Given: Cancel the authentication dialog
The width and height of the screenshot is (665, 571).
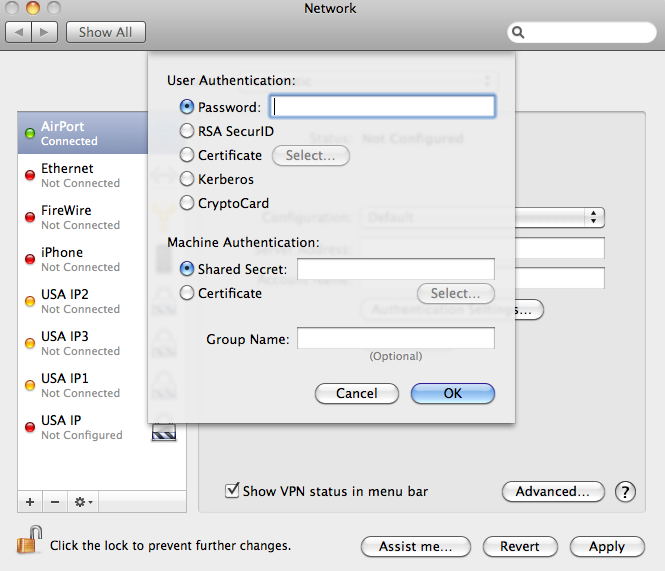Looking at the screenshot, I should [357, 393].
